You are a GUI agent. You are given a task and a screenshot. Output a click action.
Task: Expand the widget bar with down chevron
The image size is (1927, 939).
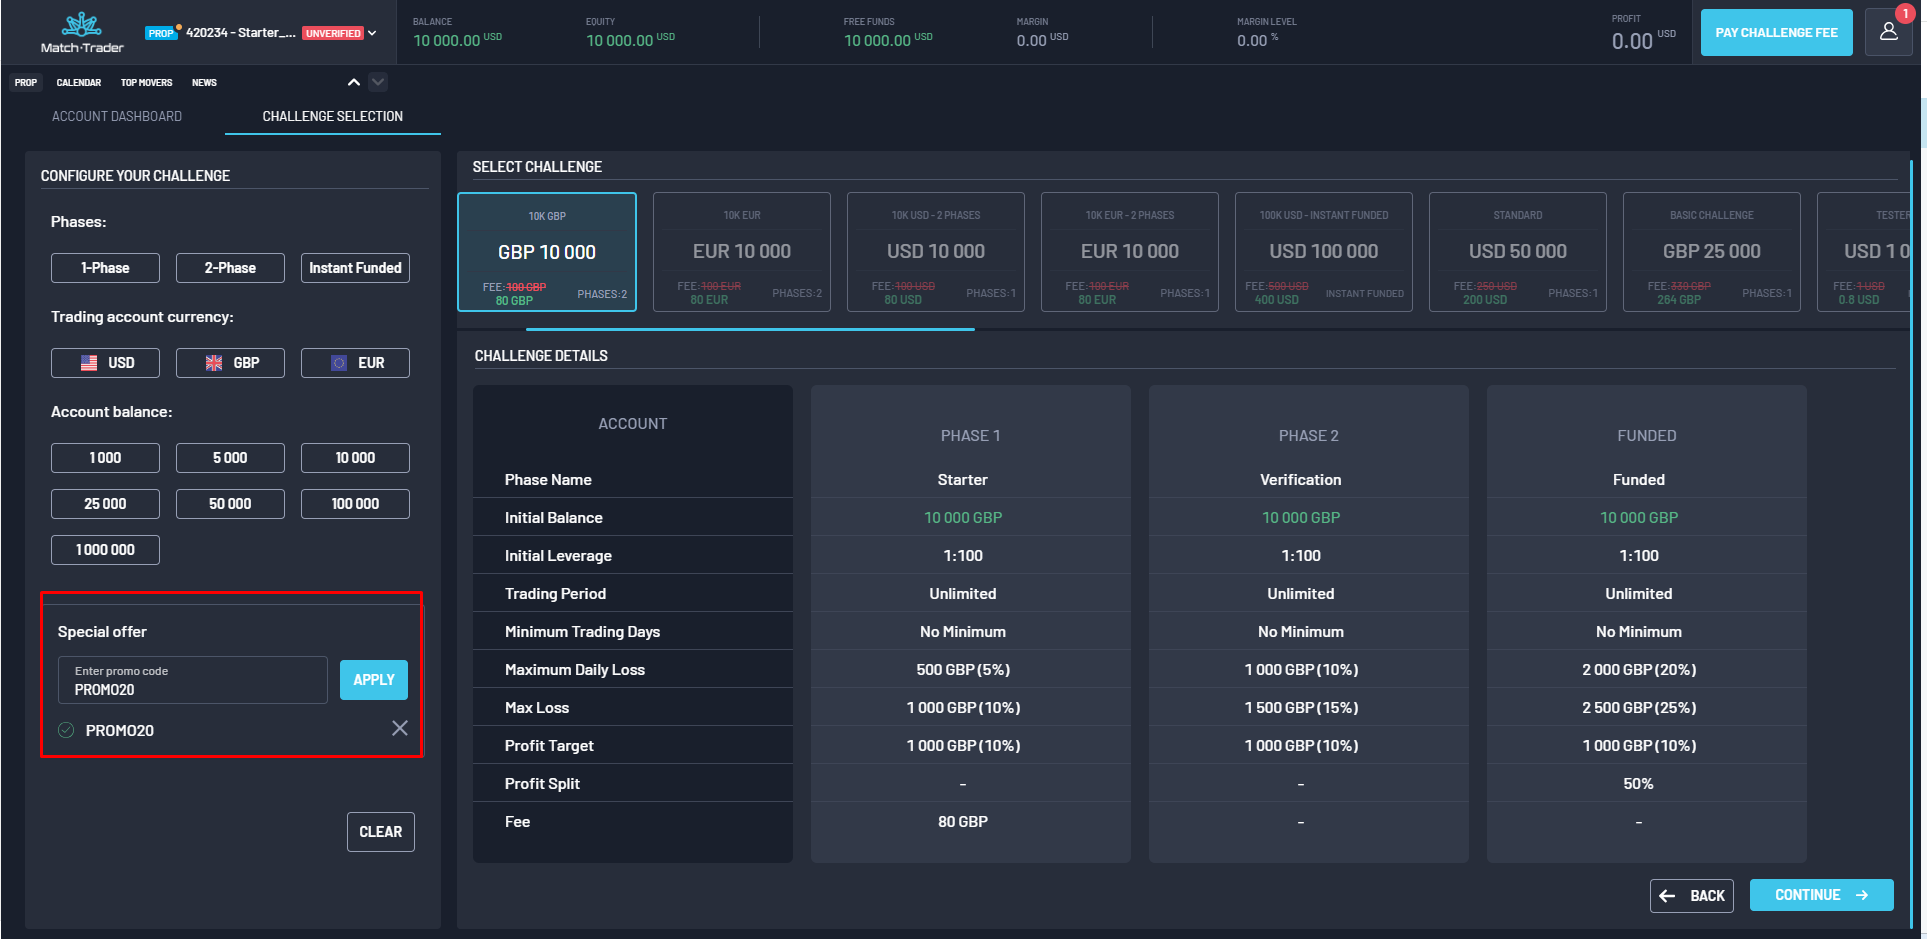click(x=377, y=82)
